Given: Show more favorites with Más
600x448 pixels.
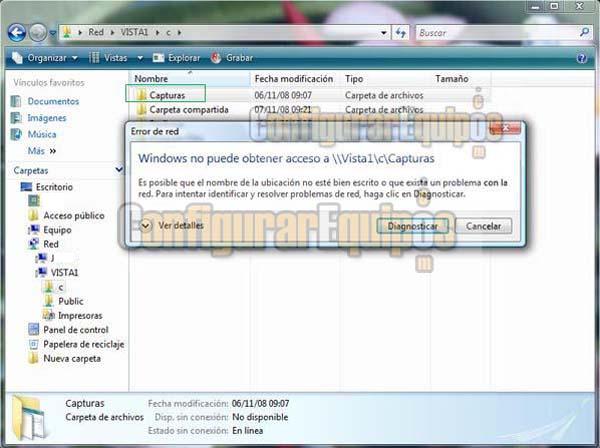Looking at the screenshot, I should tap(42, 151).
